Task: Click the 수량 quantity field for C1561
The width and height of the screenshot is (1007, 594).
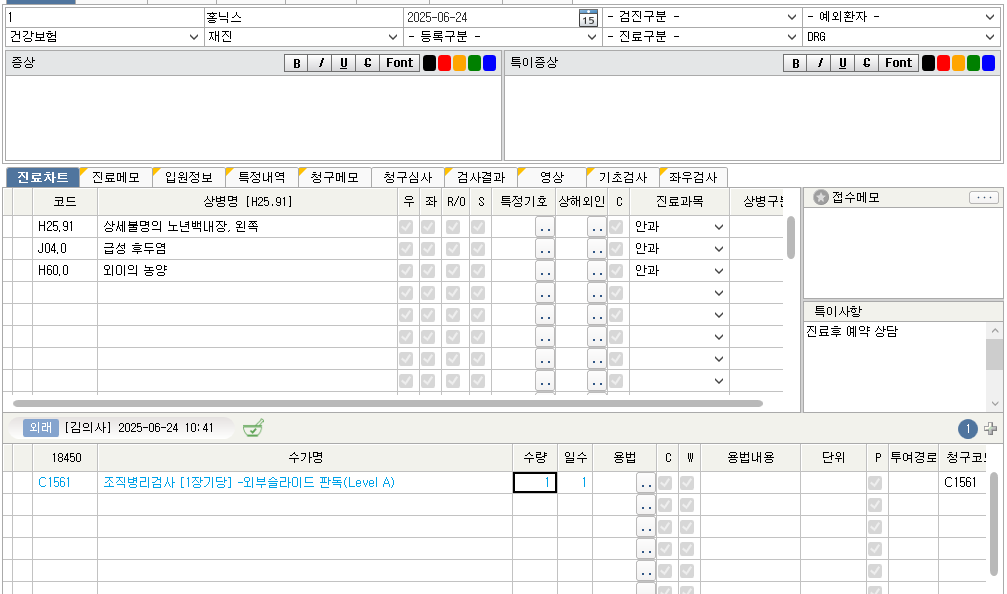Action: pos(533,482)
